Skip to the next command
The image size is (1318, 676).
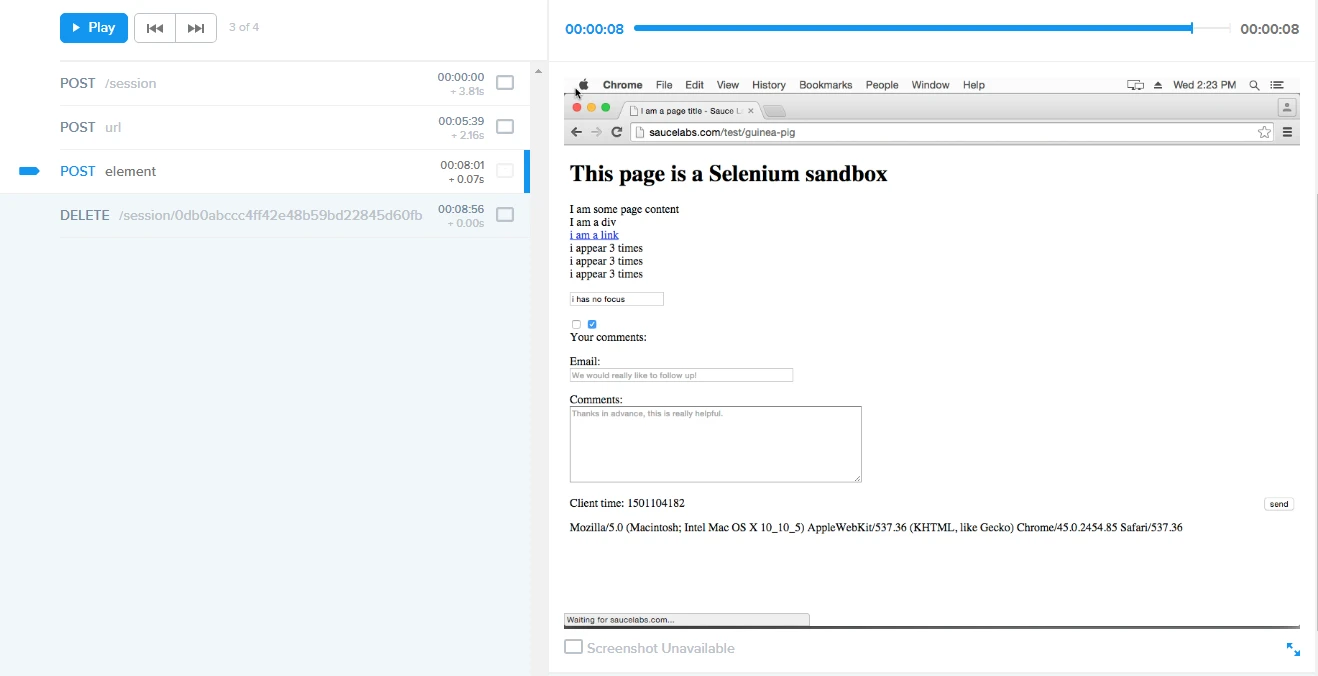pyautogui.click(x=196, y=28)
